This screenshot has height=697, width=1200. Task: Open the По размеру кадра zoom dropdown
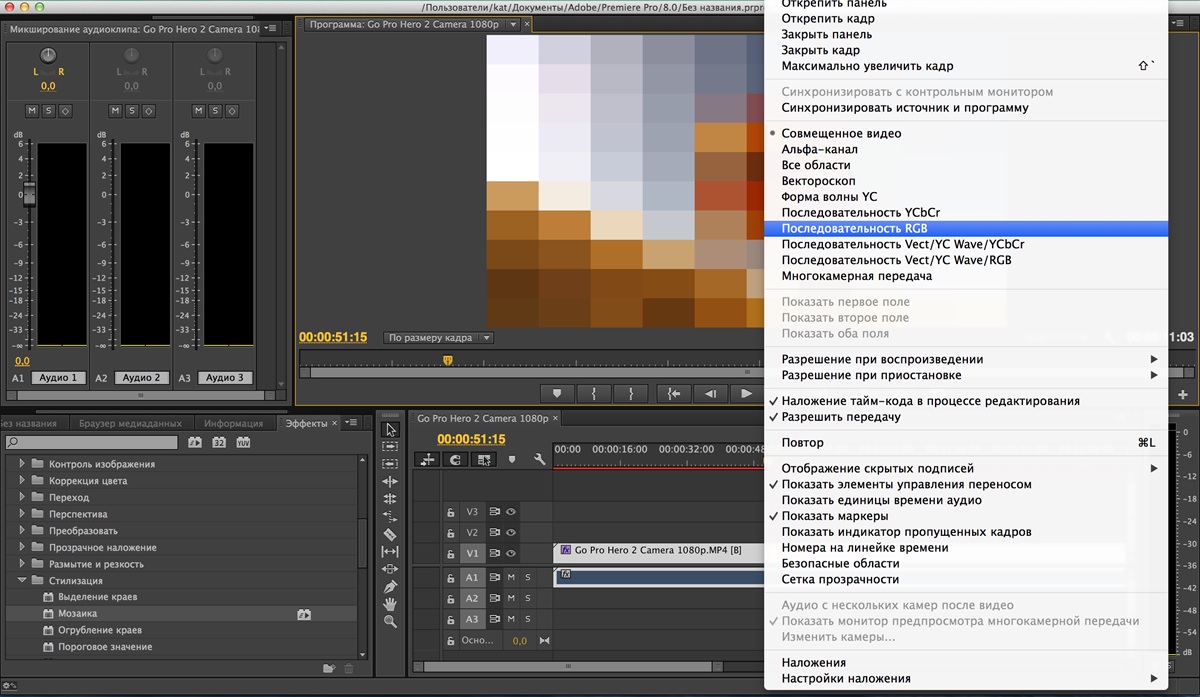(x=438, y=338)
